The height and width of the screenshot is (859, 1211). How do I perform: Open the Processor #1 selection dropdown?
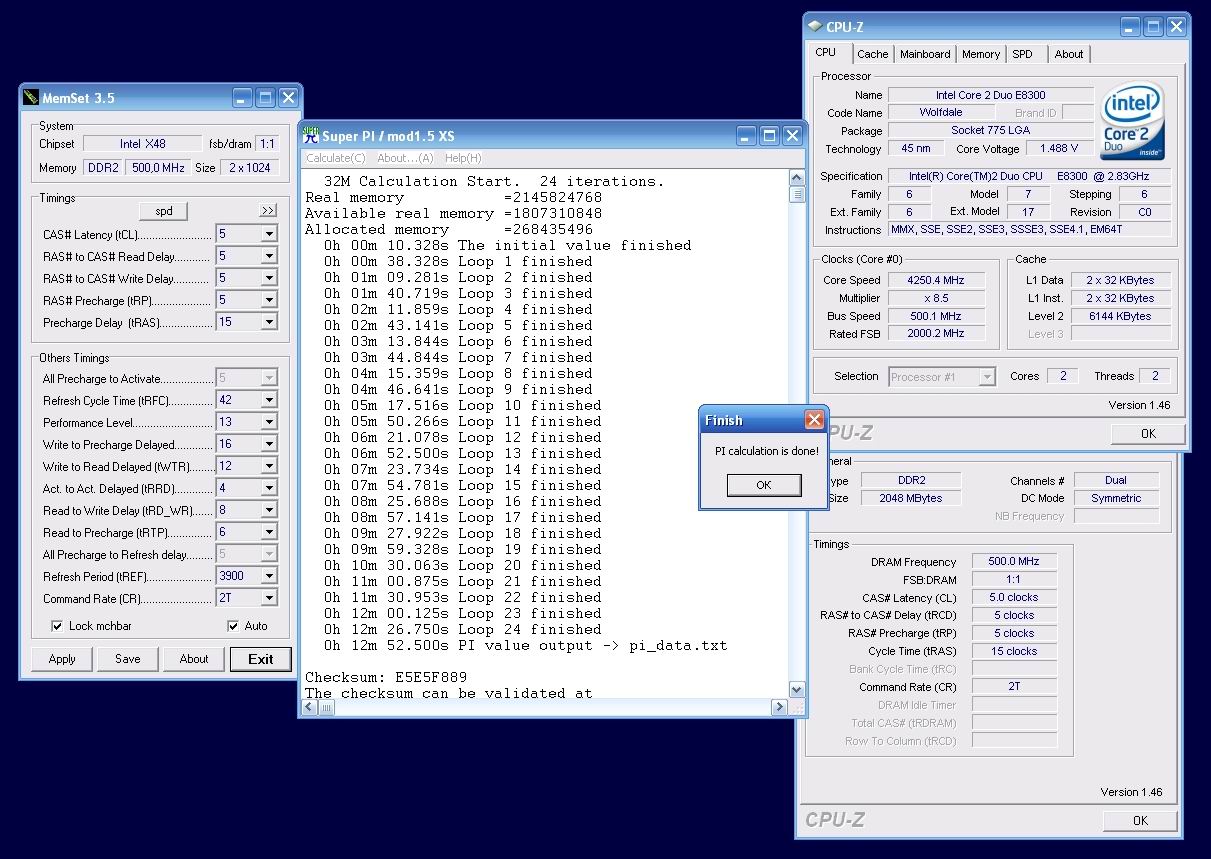(987, 377)
